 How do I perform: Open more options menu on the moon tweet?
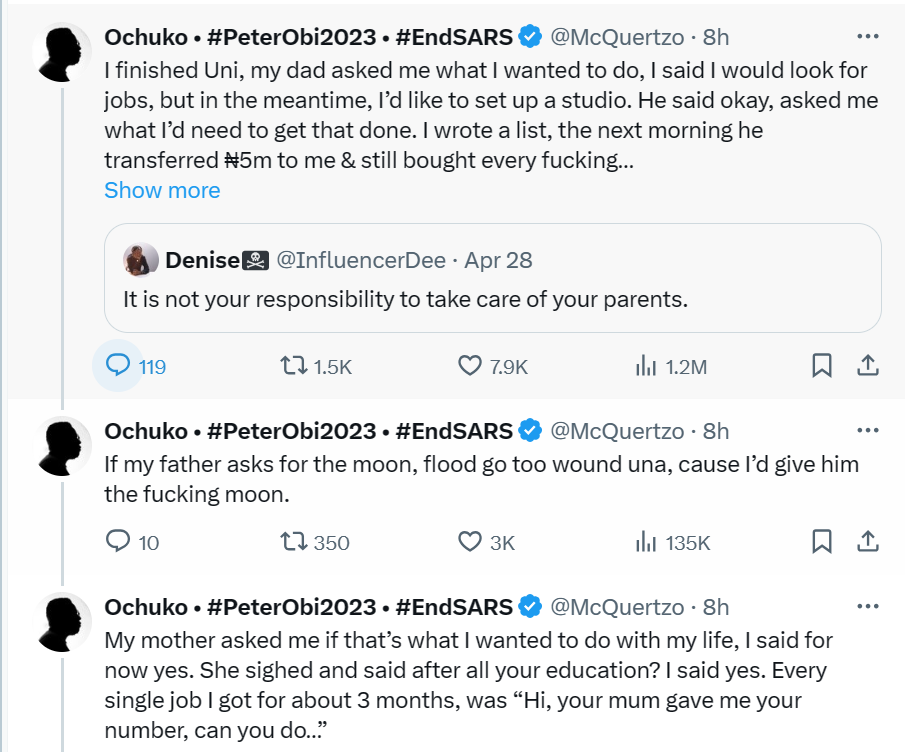(x=867, y=431)
